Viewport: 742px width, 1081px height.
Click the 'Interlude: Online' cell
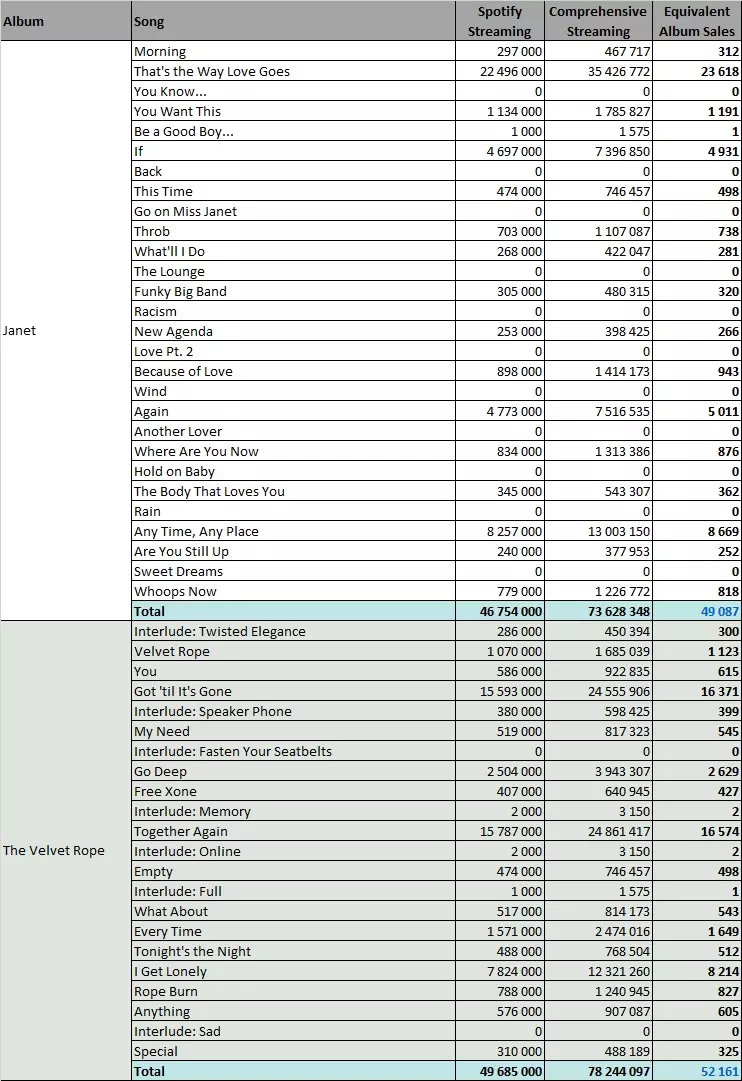point(293,851)
